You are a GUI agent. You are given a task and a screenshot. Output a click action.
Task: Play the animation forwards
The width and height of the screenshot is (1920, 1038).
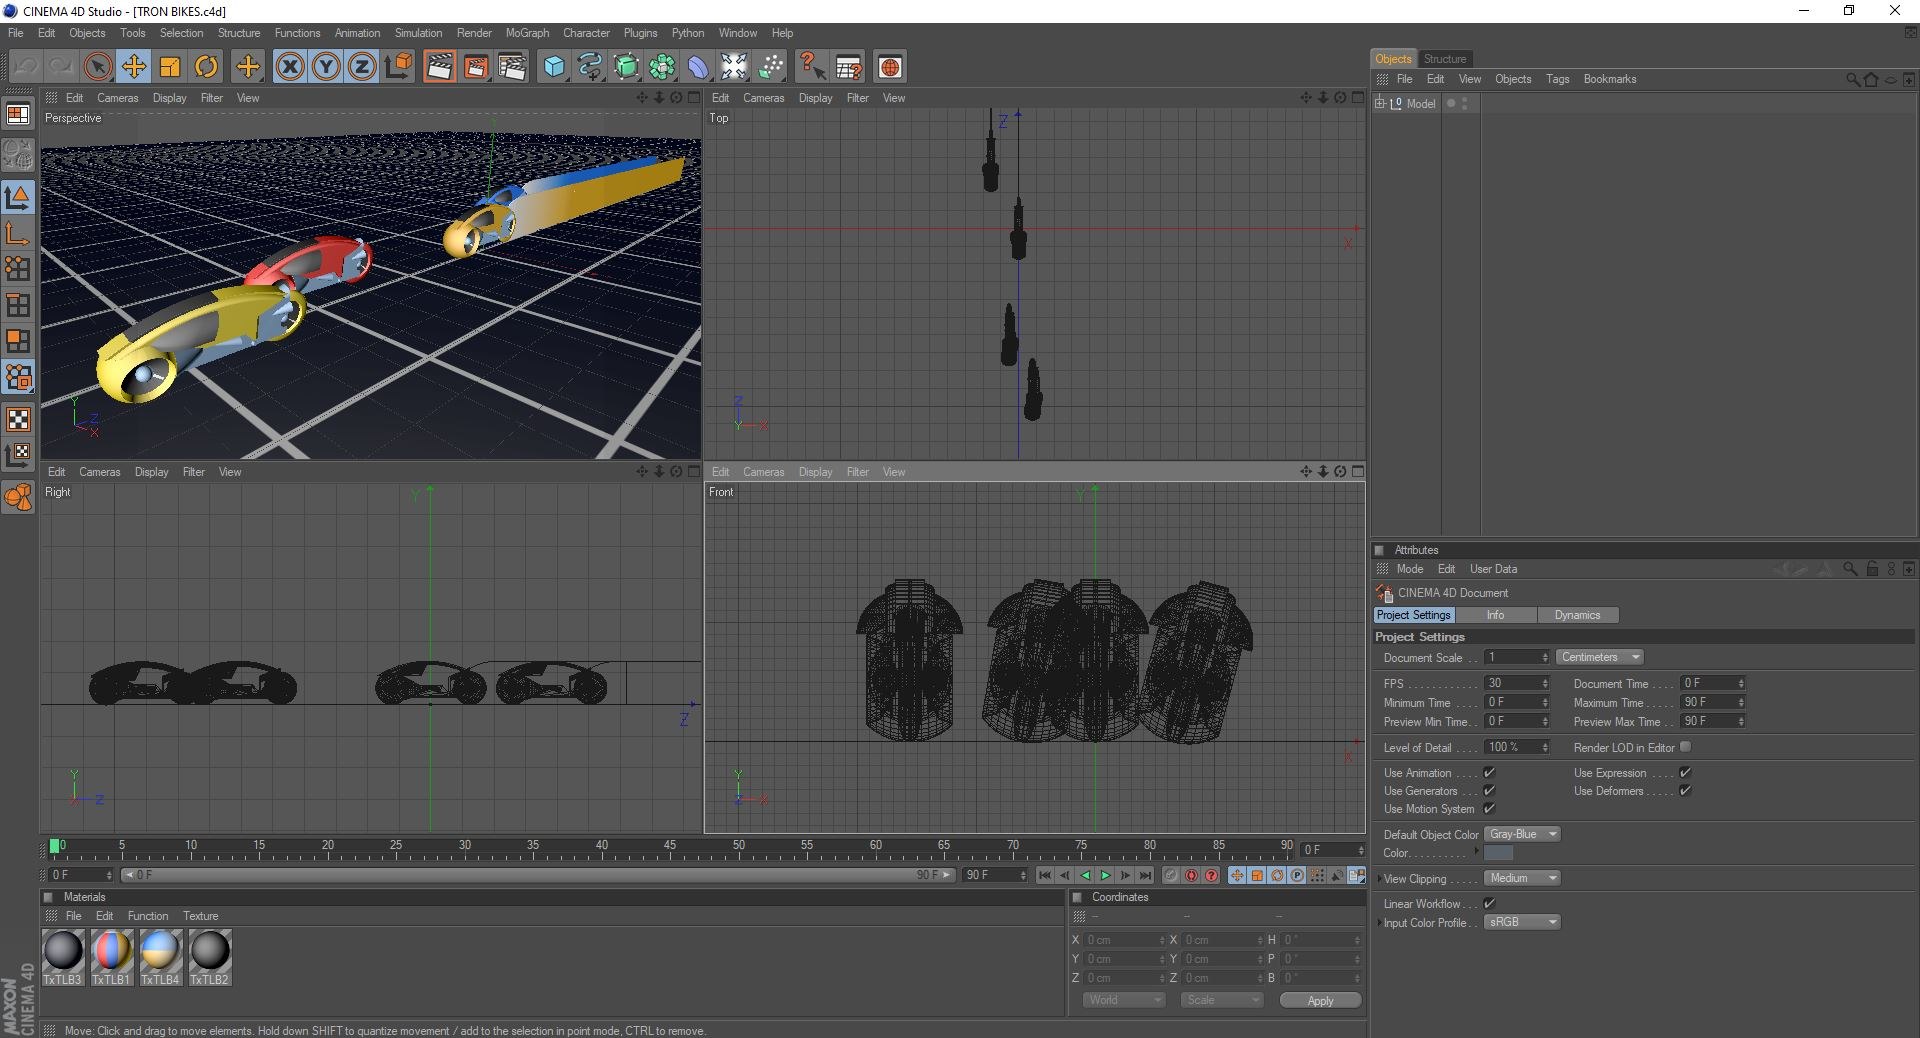click(x=1105, y=876)
